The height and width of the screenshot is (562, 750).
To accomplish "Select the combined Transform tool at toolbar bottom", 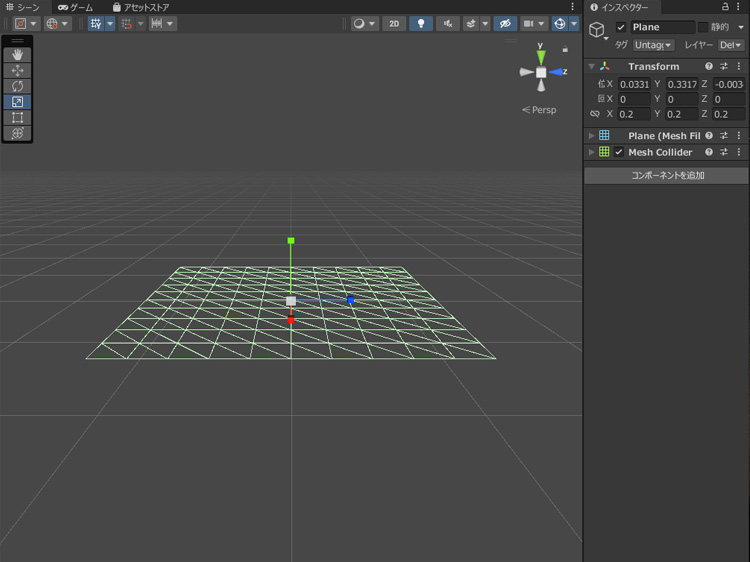I will 17,133.
